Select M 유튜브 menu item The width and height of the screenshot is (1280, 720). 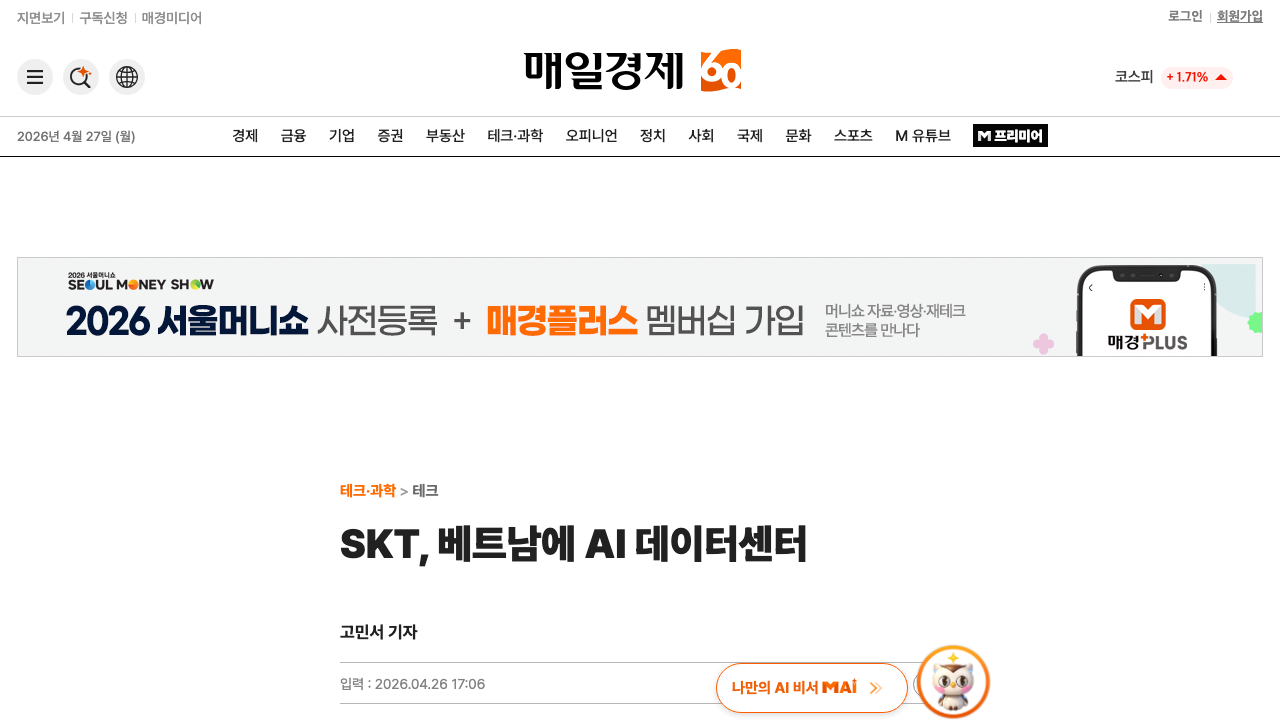923,136
